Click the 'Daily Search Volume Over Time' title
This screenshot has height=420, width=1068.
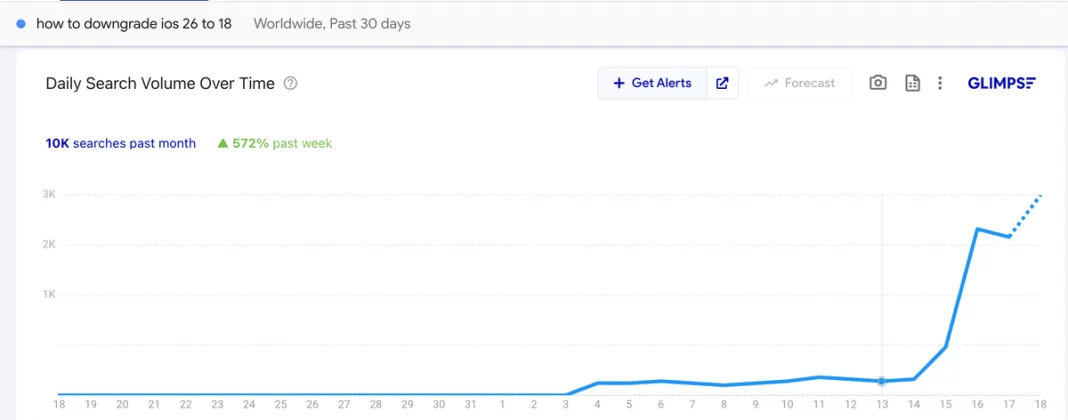pos(160,84)
